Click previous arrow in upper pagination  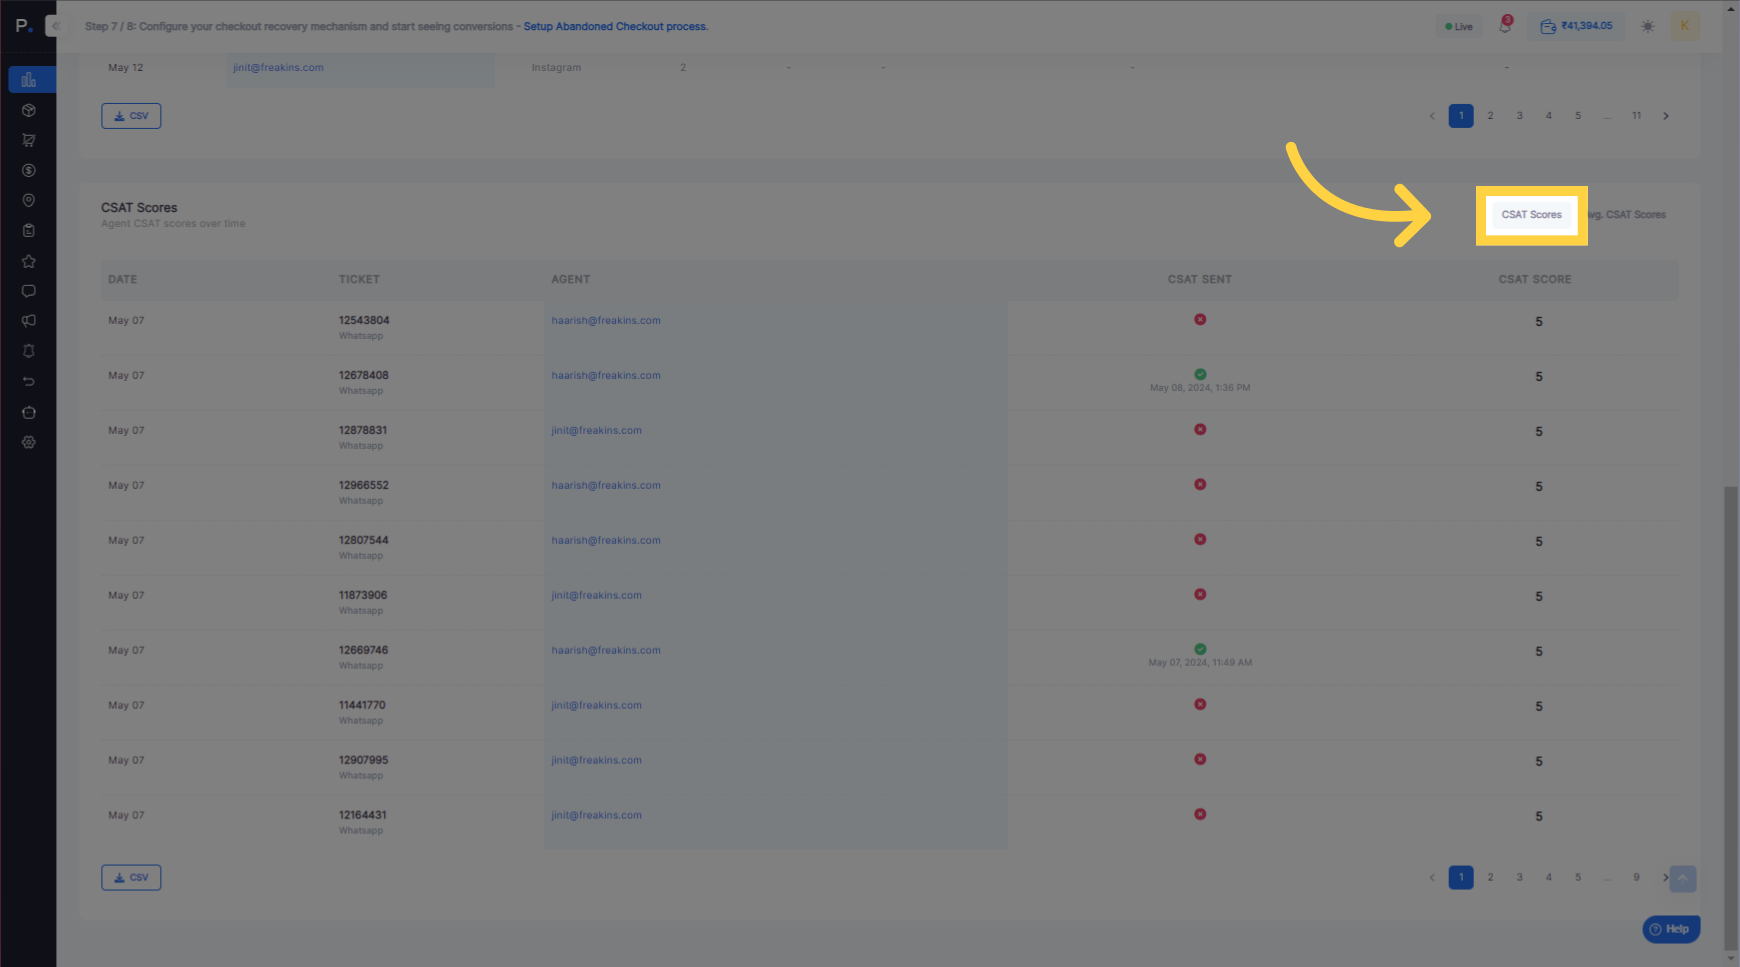click(1432, 116)
